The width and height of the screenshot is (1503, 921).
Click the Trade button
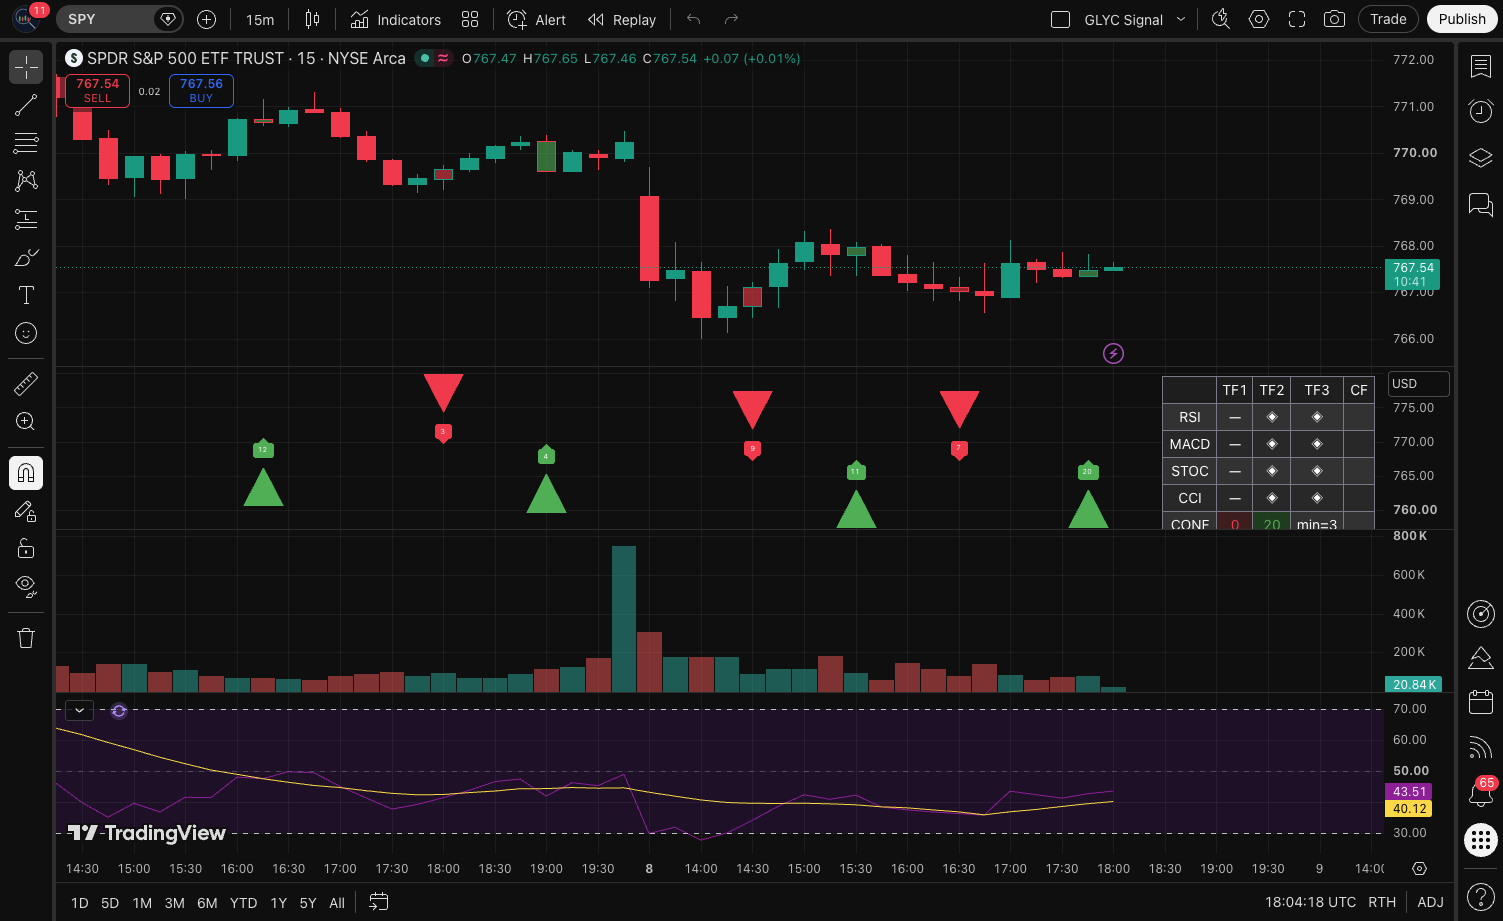point(1388,19)
